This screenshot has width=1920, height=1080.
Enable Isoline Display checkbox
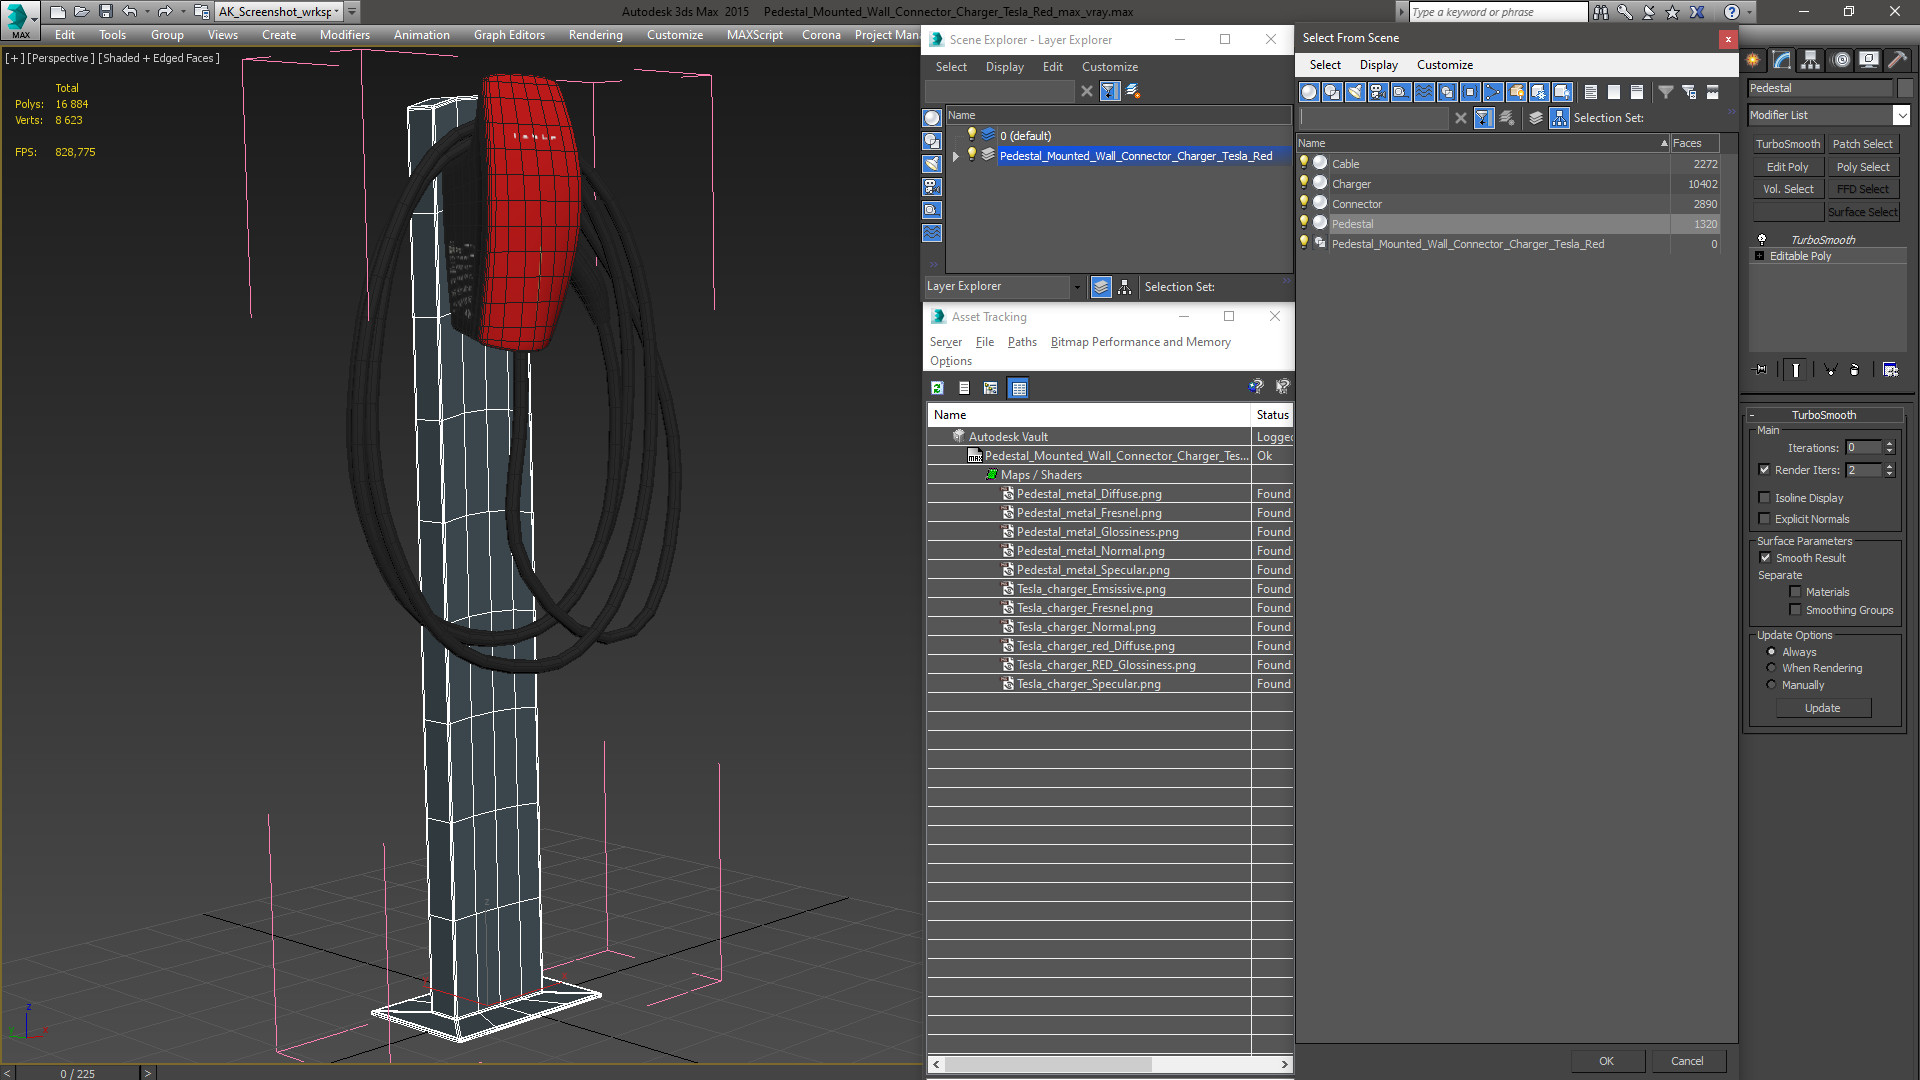[1764, 498]
